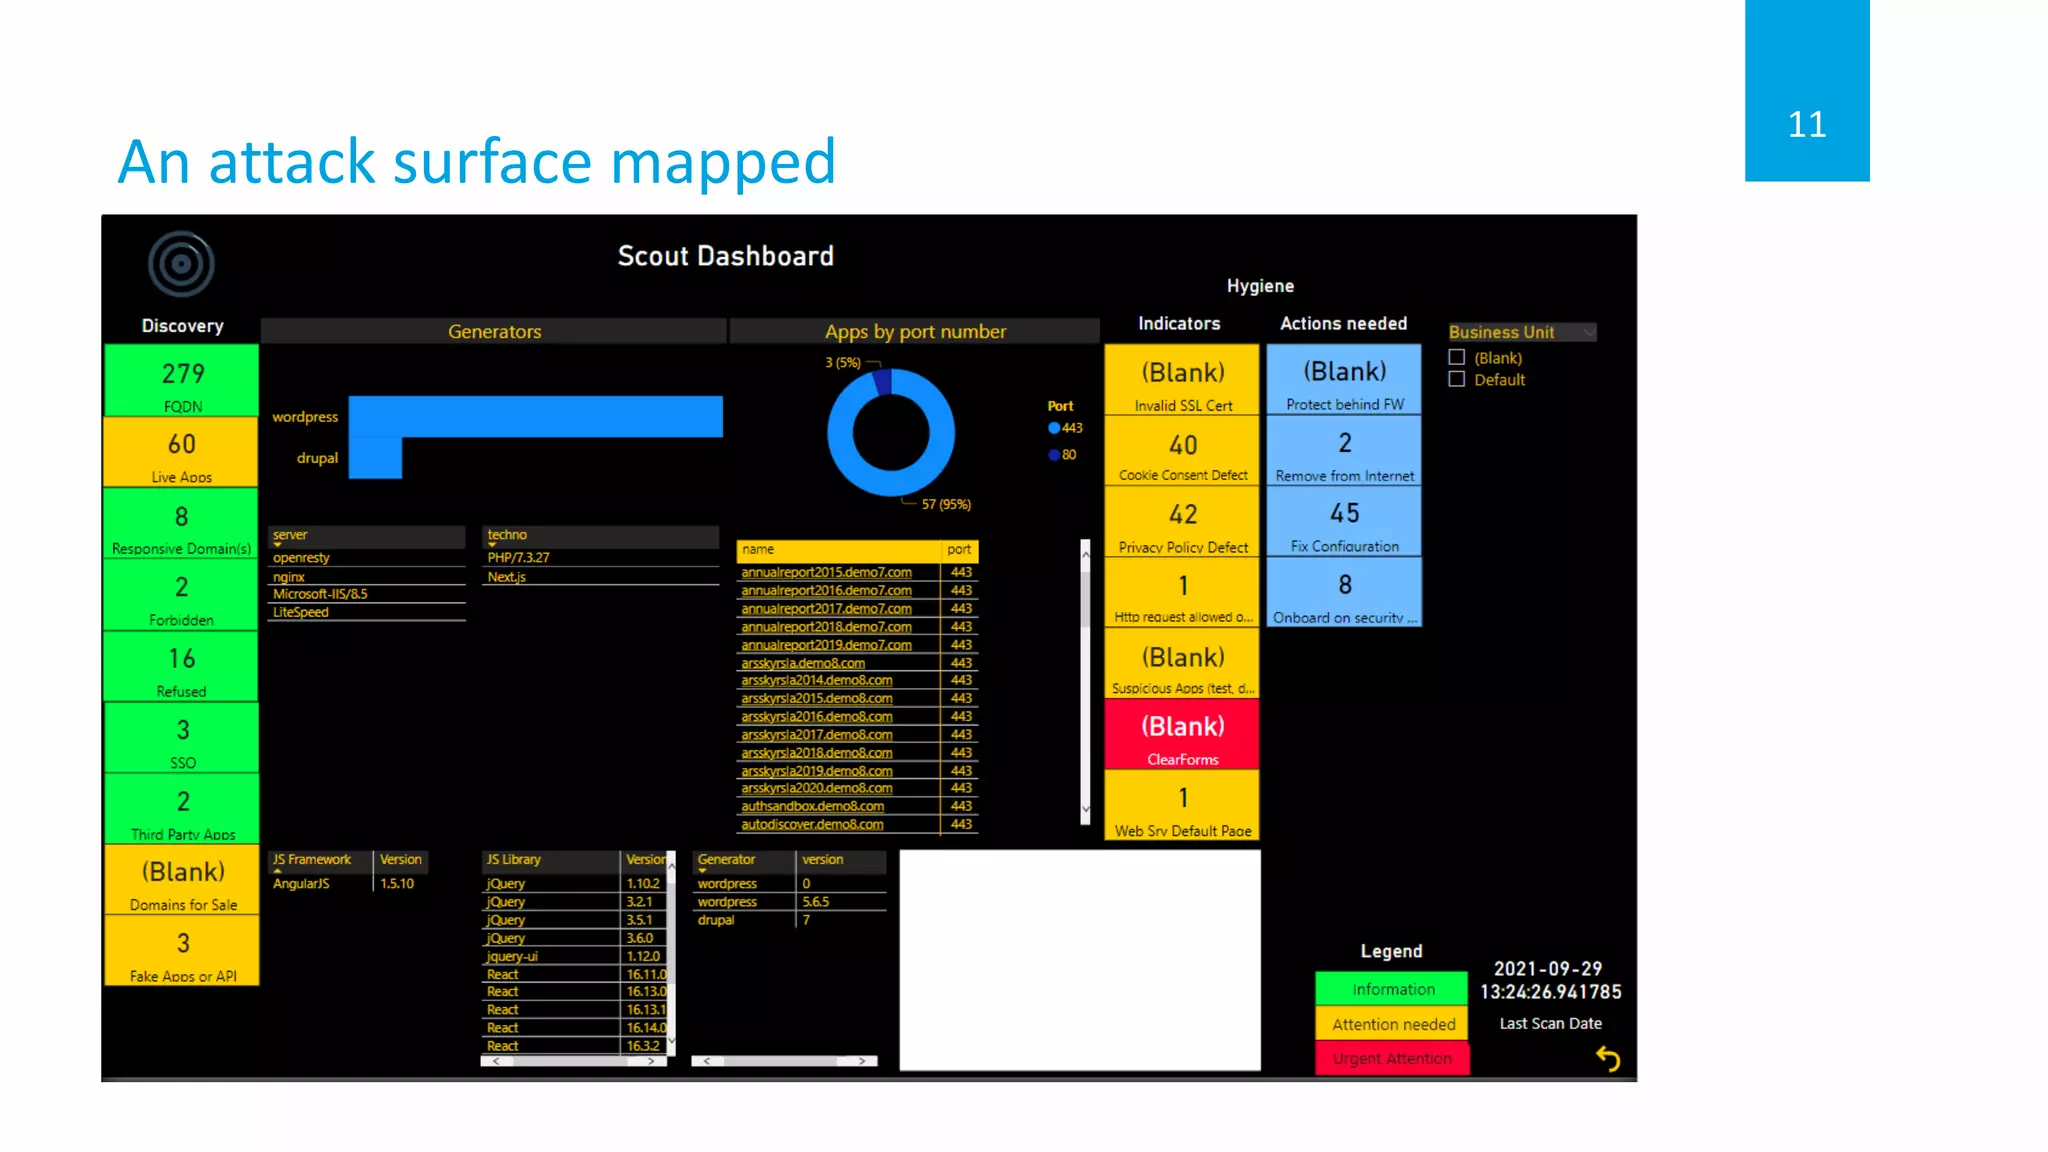Click the drupal bar in Generators chart
The width and height of the screenshot is (2048, 1152).
click(x=375, y=458)
